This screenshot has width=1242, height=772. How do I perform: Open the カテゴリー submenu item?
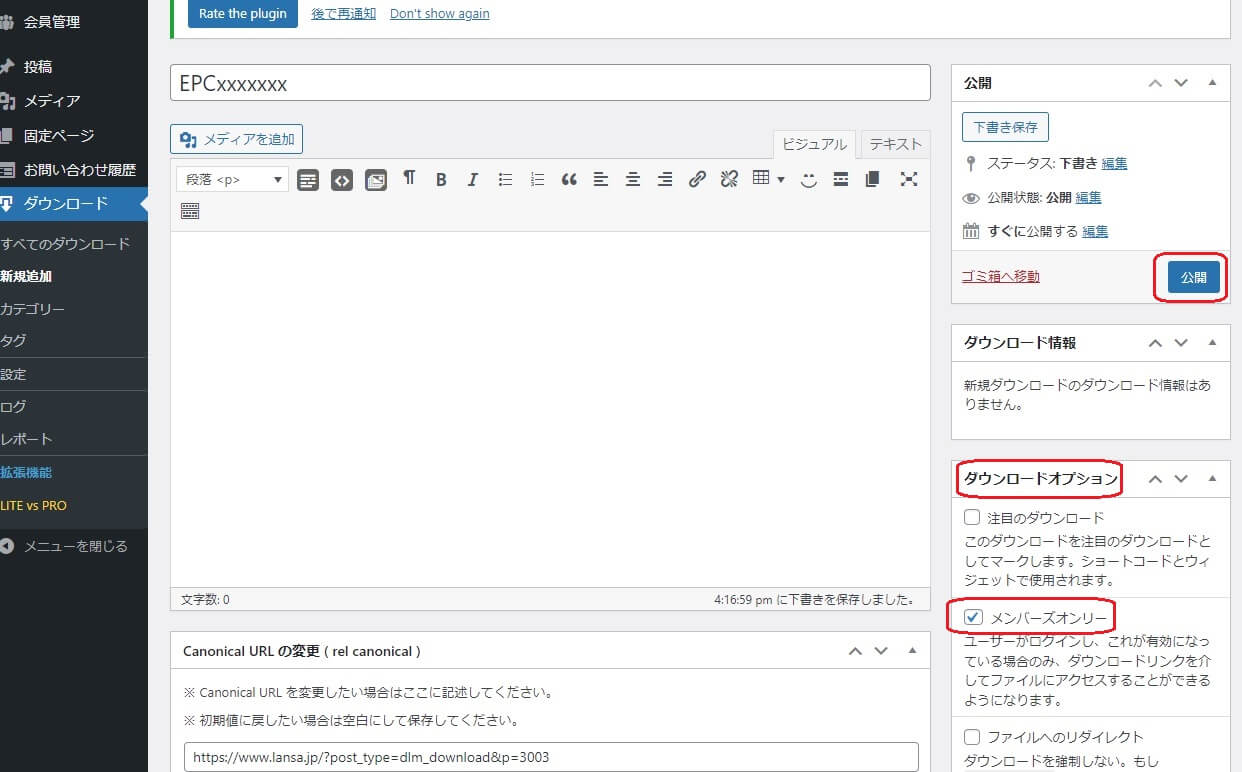pyautogui.click(x=33, y=309)
